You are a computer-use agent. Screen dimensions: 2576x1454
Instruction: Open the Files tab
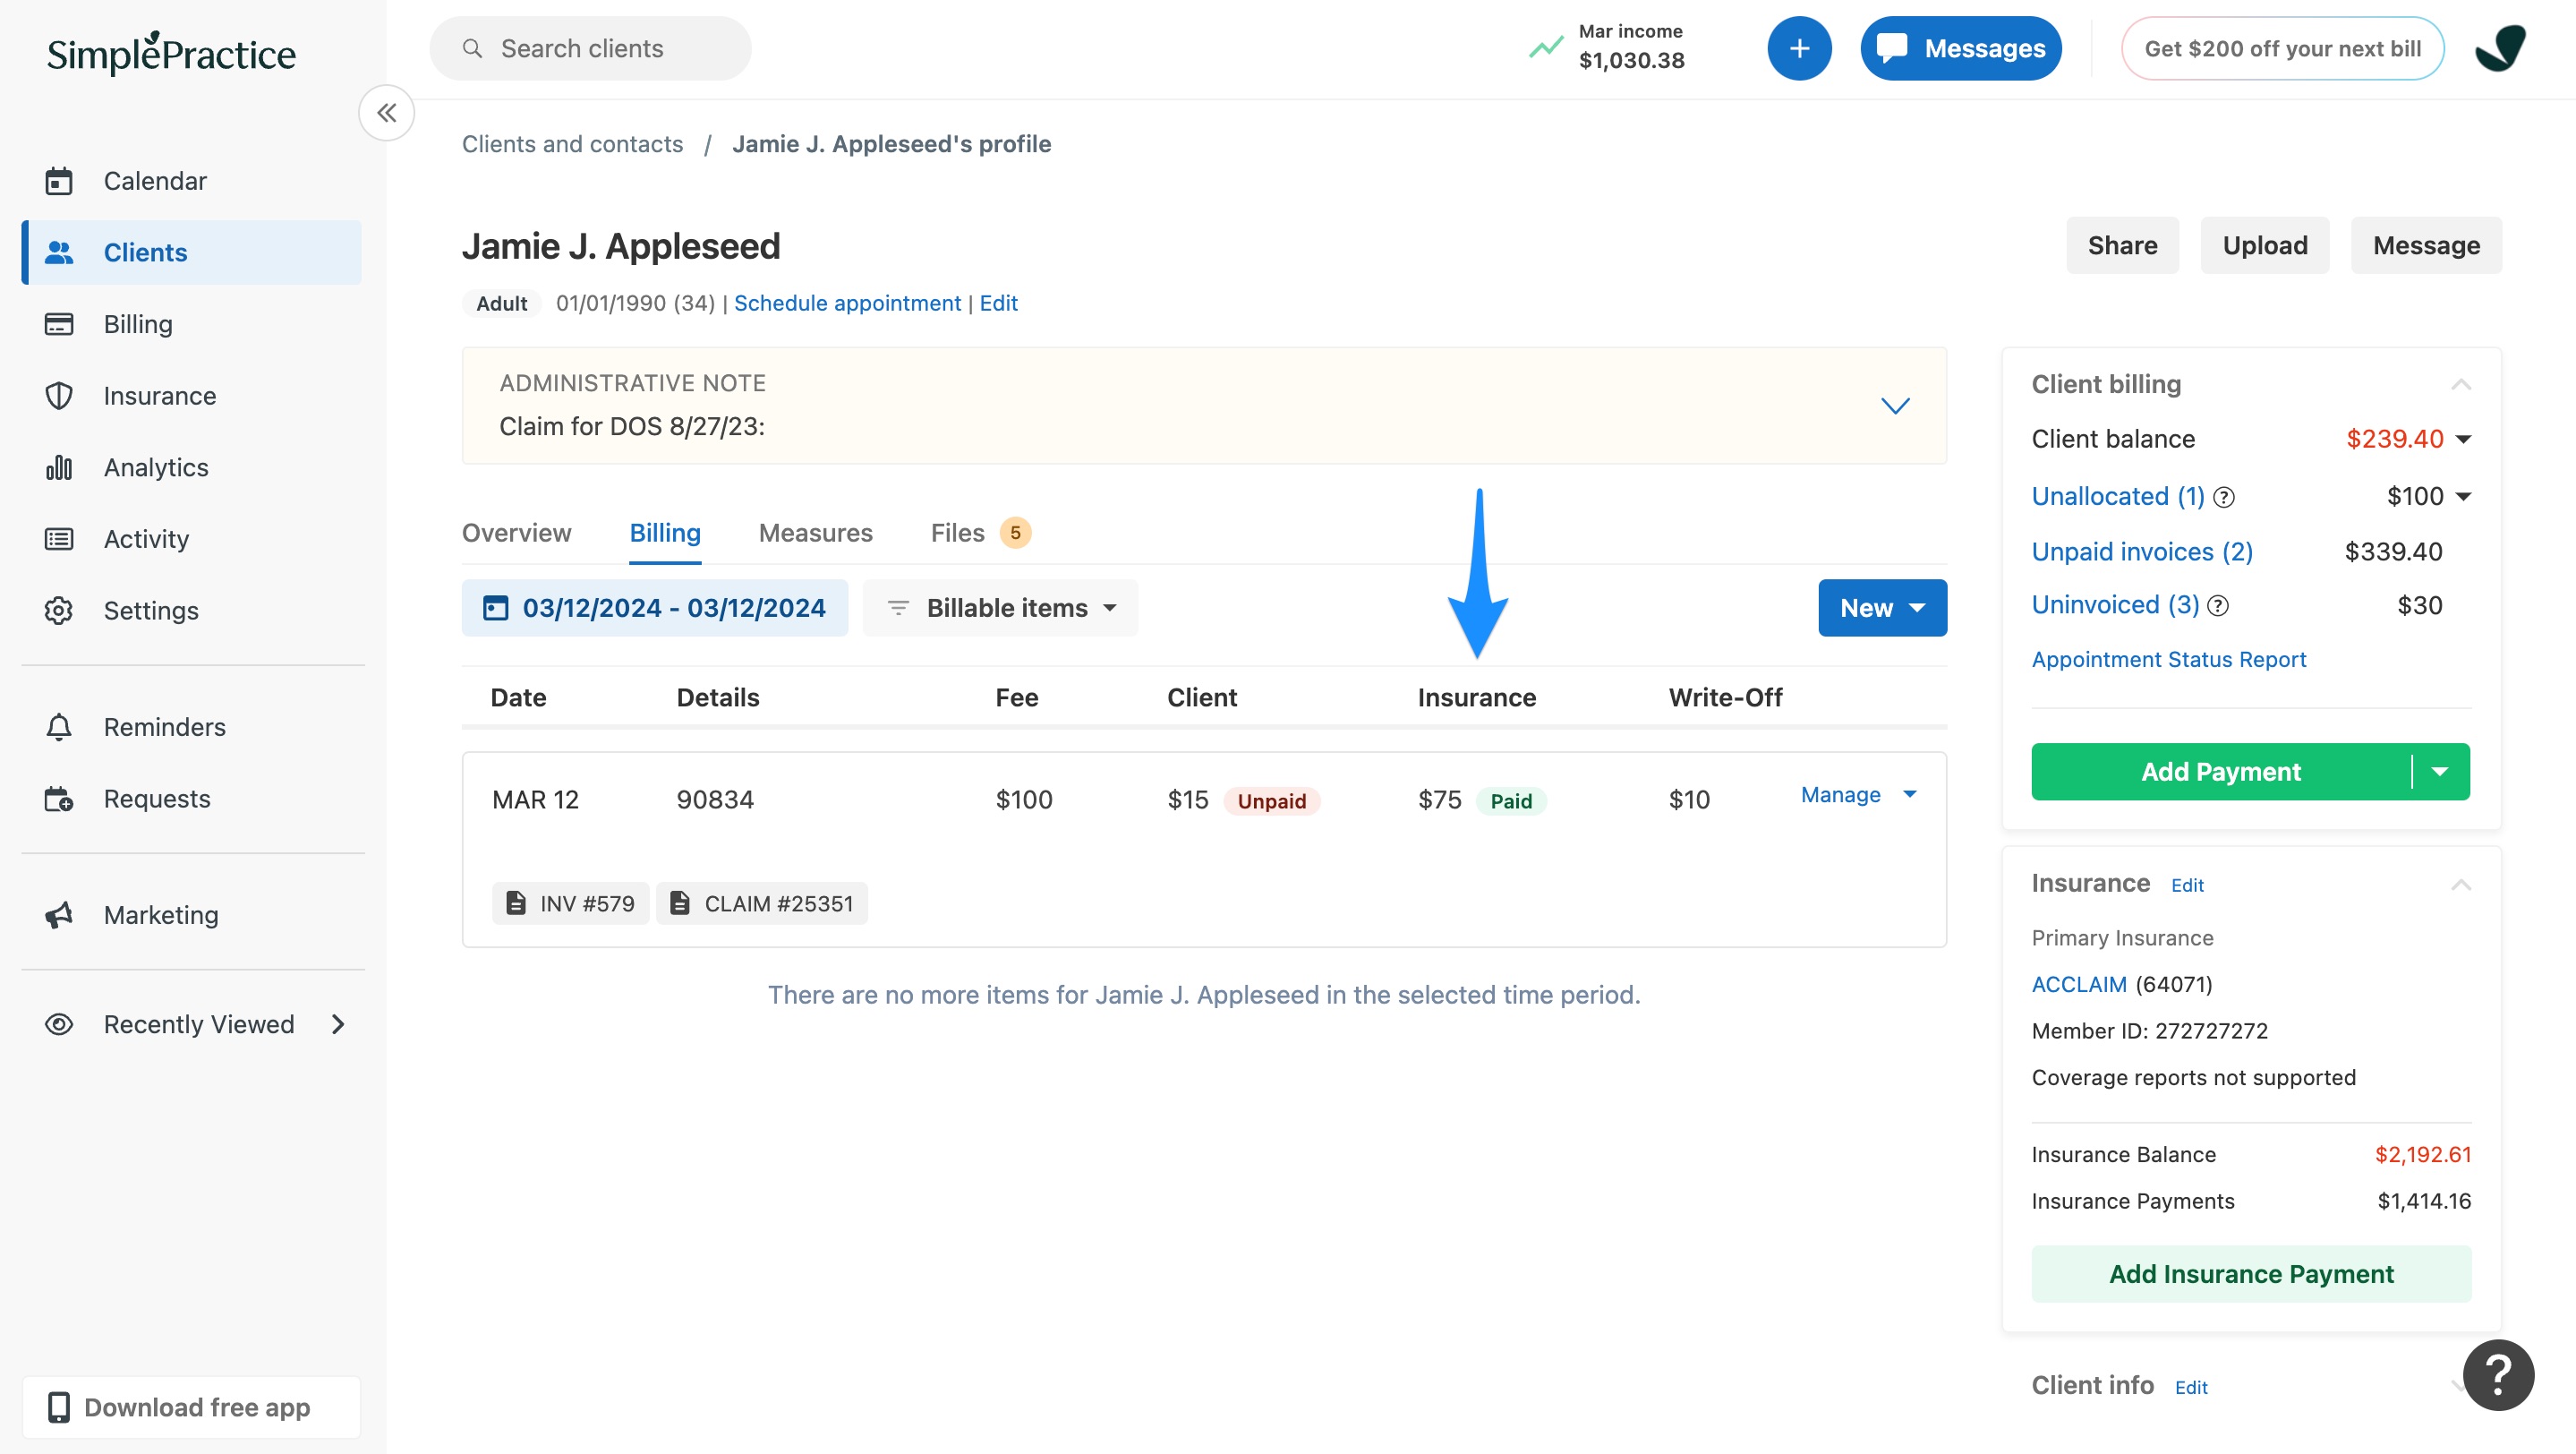coord(980,533)
